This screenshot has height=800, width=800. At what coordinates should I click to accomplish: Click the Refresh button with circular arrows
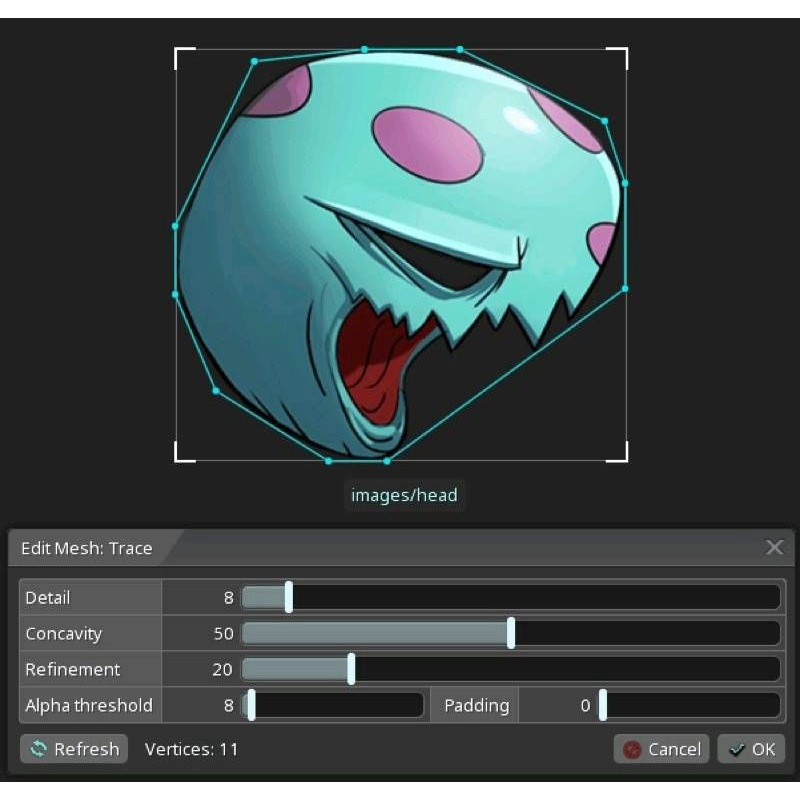[74, 749]
